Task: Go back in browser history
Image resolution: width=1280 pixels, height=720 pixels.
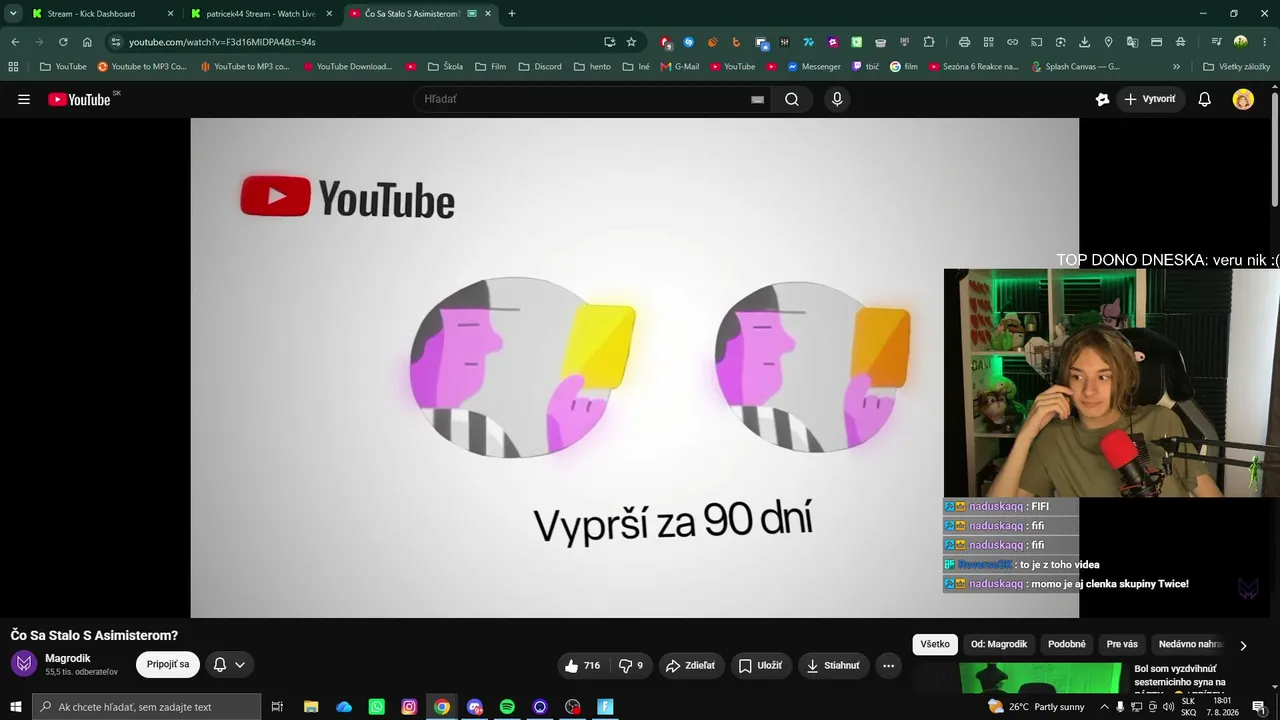Action: [15, 42]
